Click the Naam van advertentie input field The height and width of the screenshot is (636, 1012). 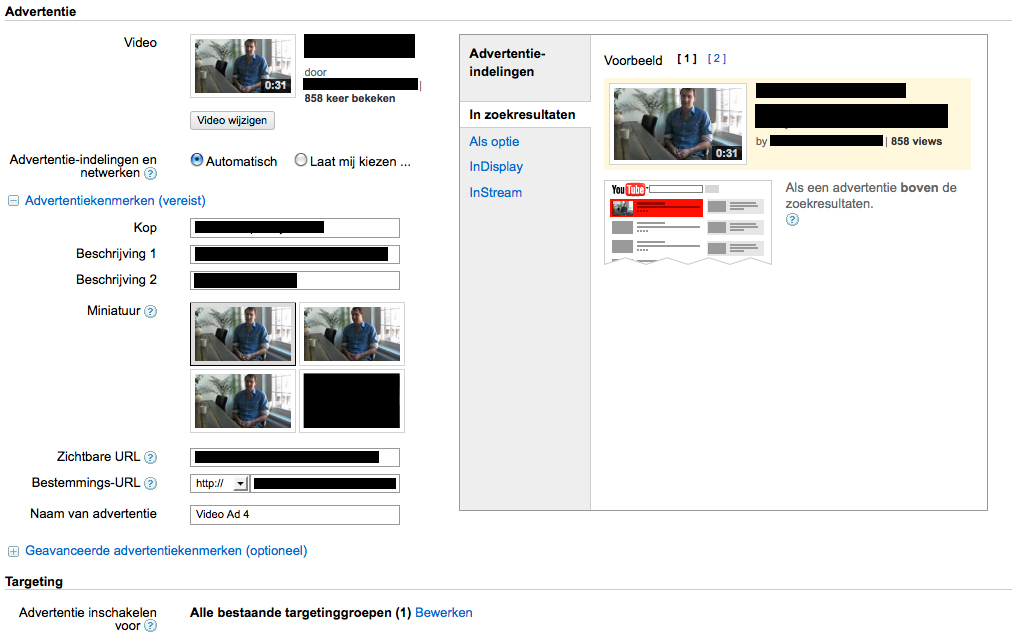point(294,515)
